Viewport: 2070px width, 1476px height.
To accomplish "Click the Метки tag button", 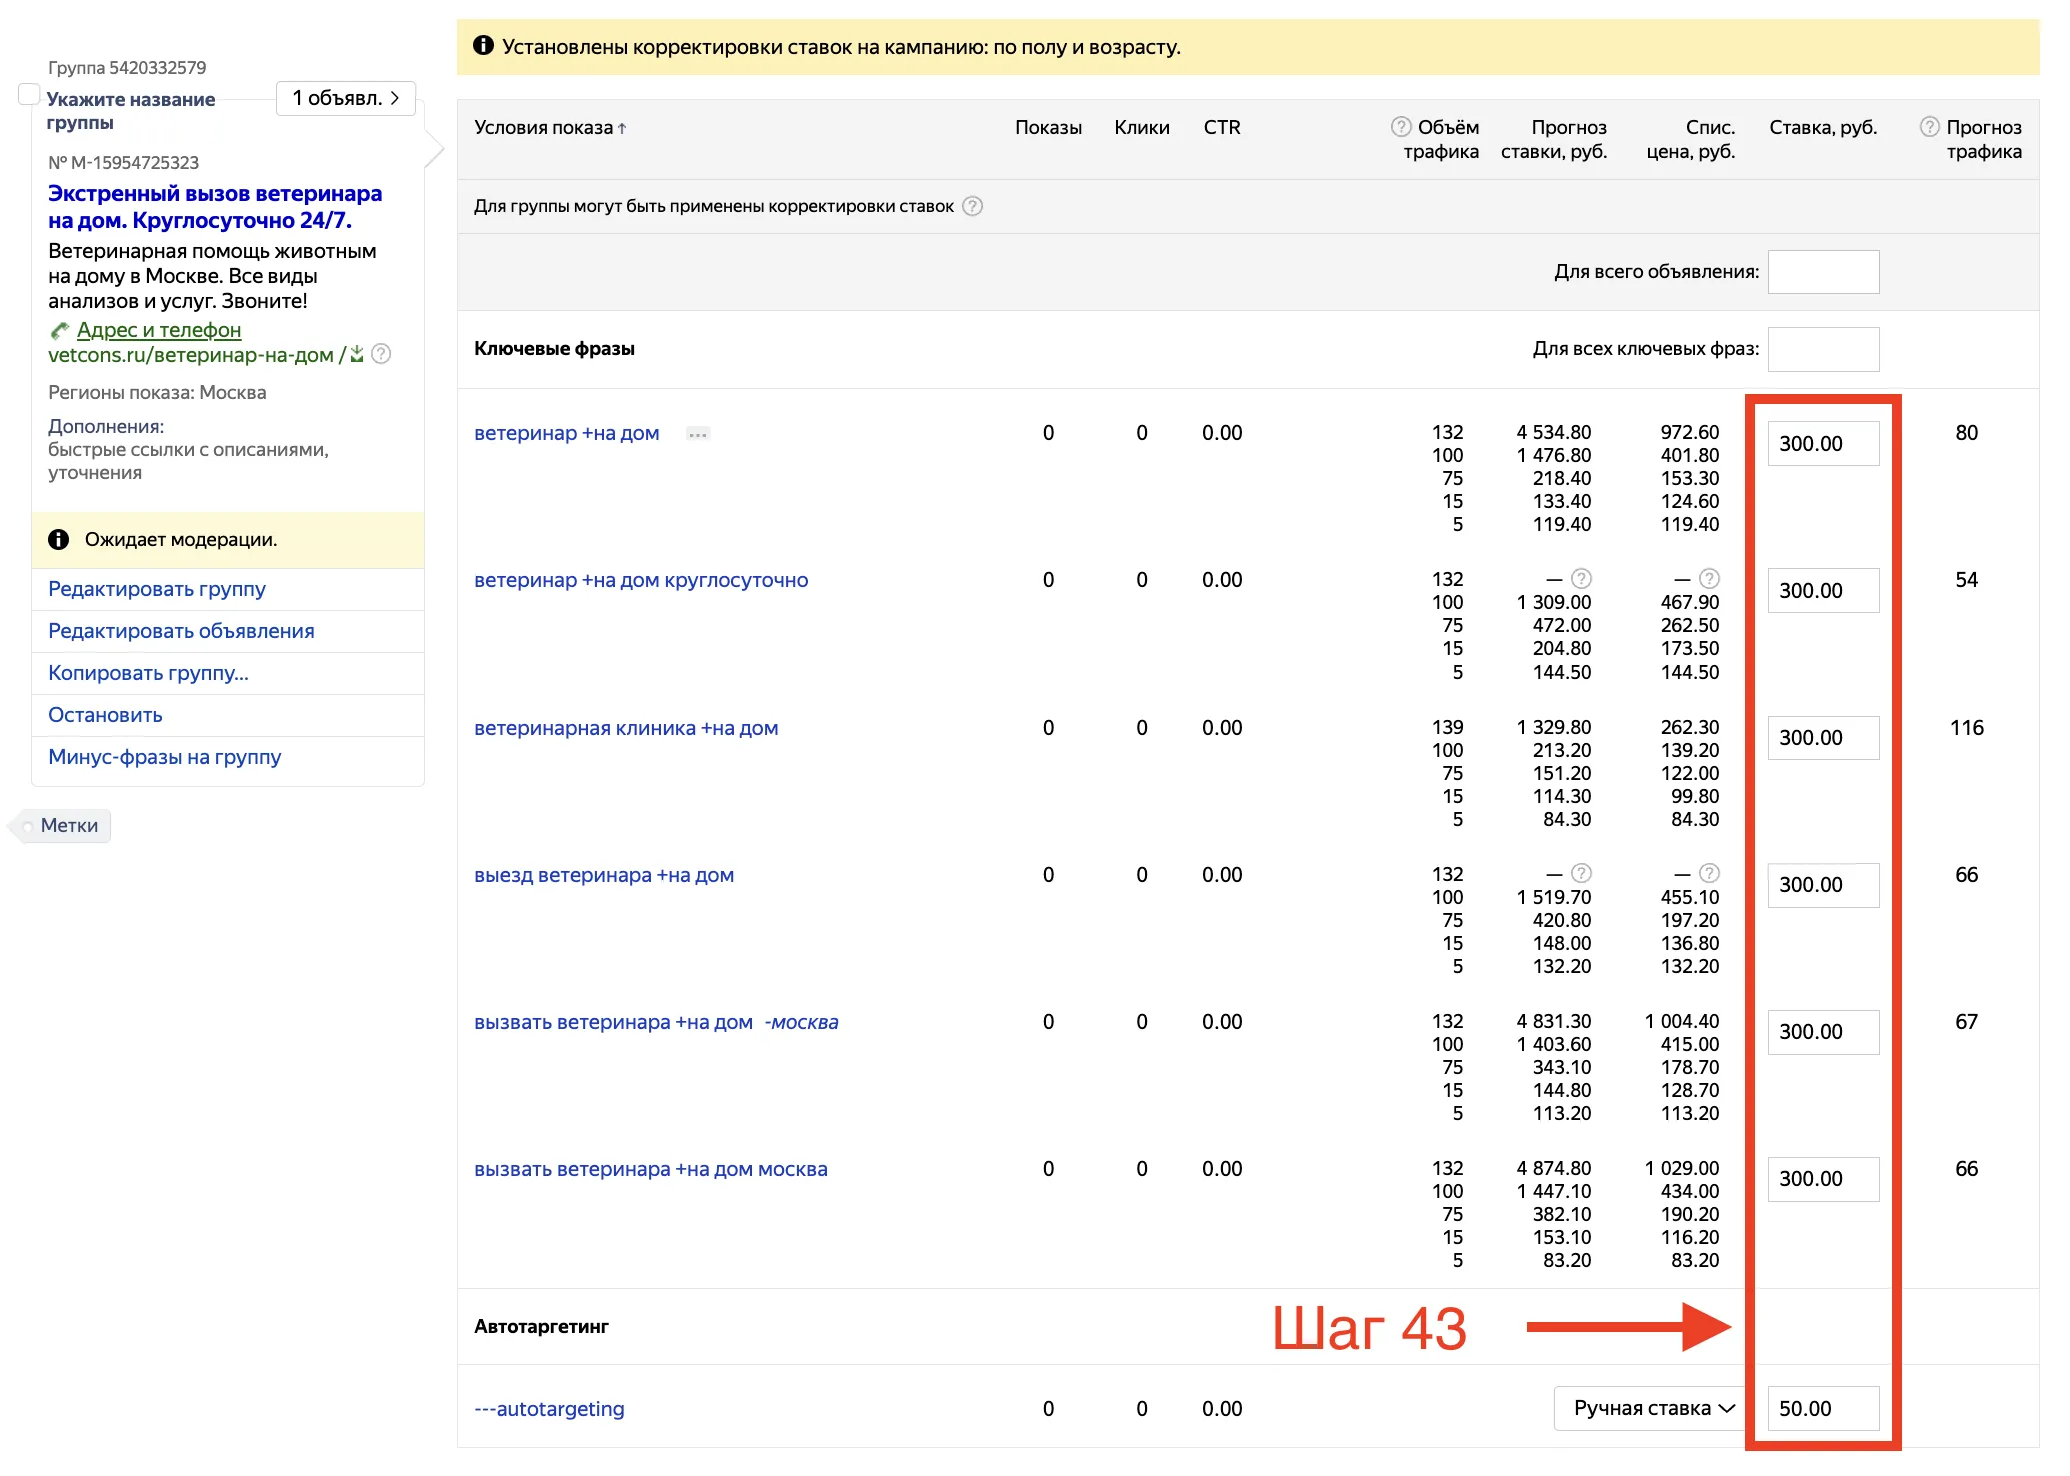I will 68,825.
